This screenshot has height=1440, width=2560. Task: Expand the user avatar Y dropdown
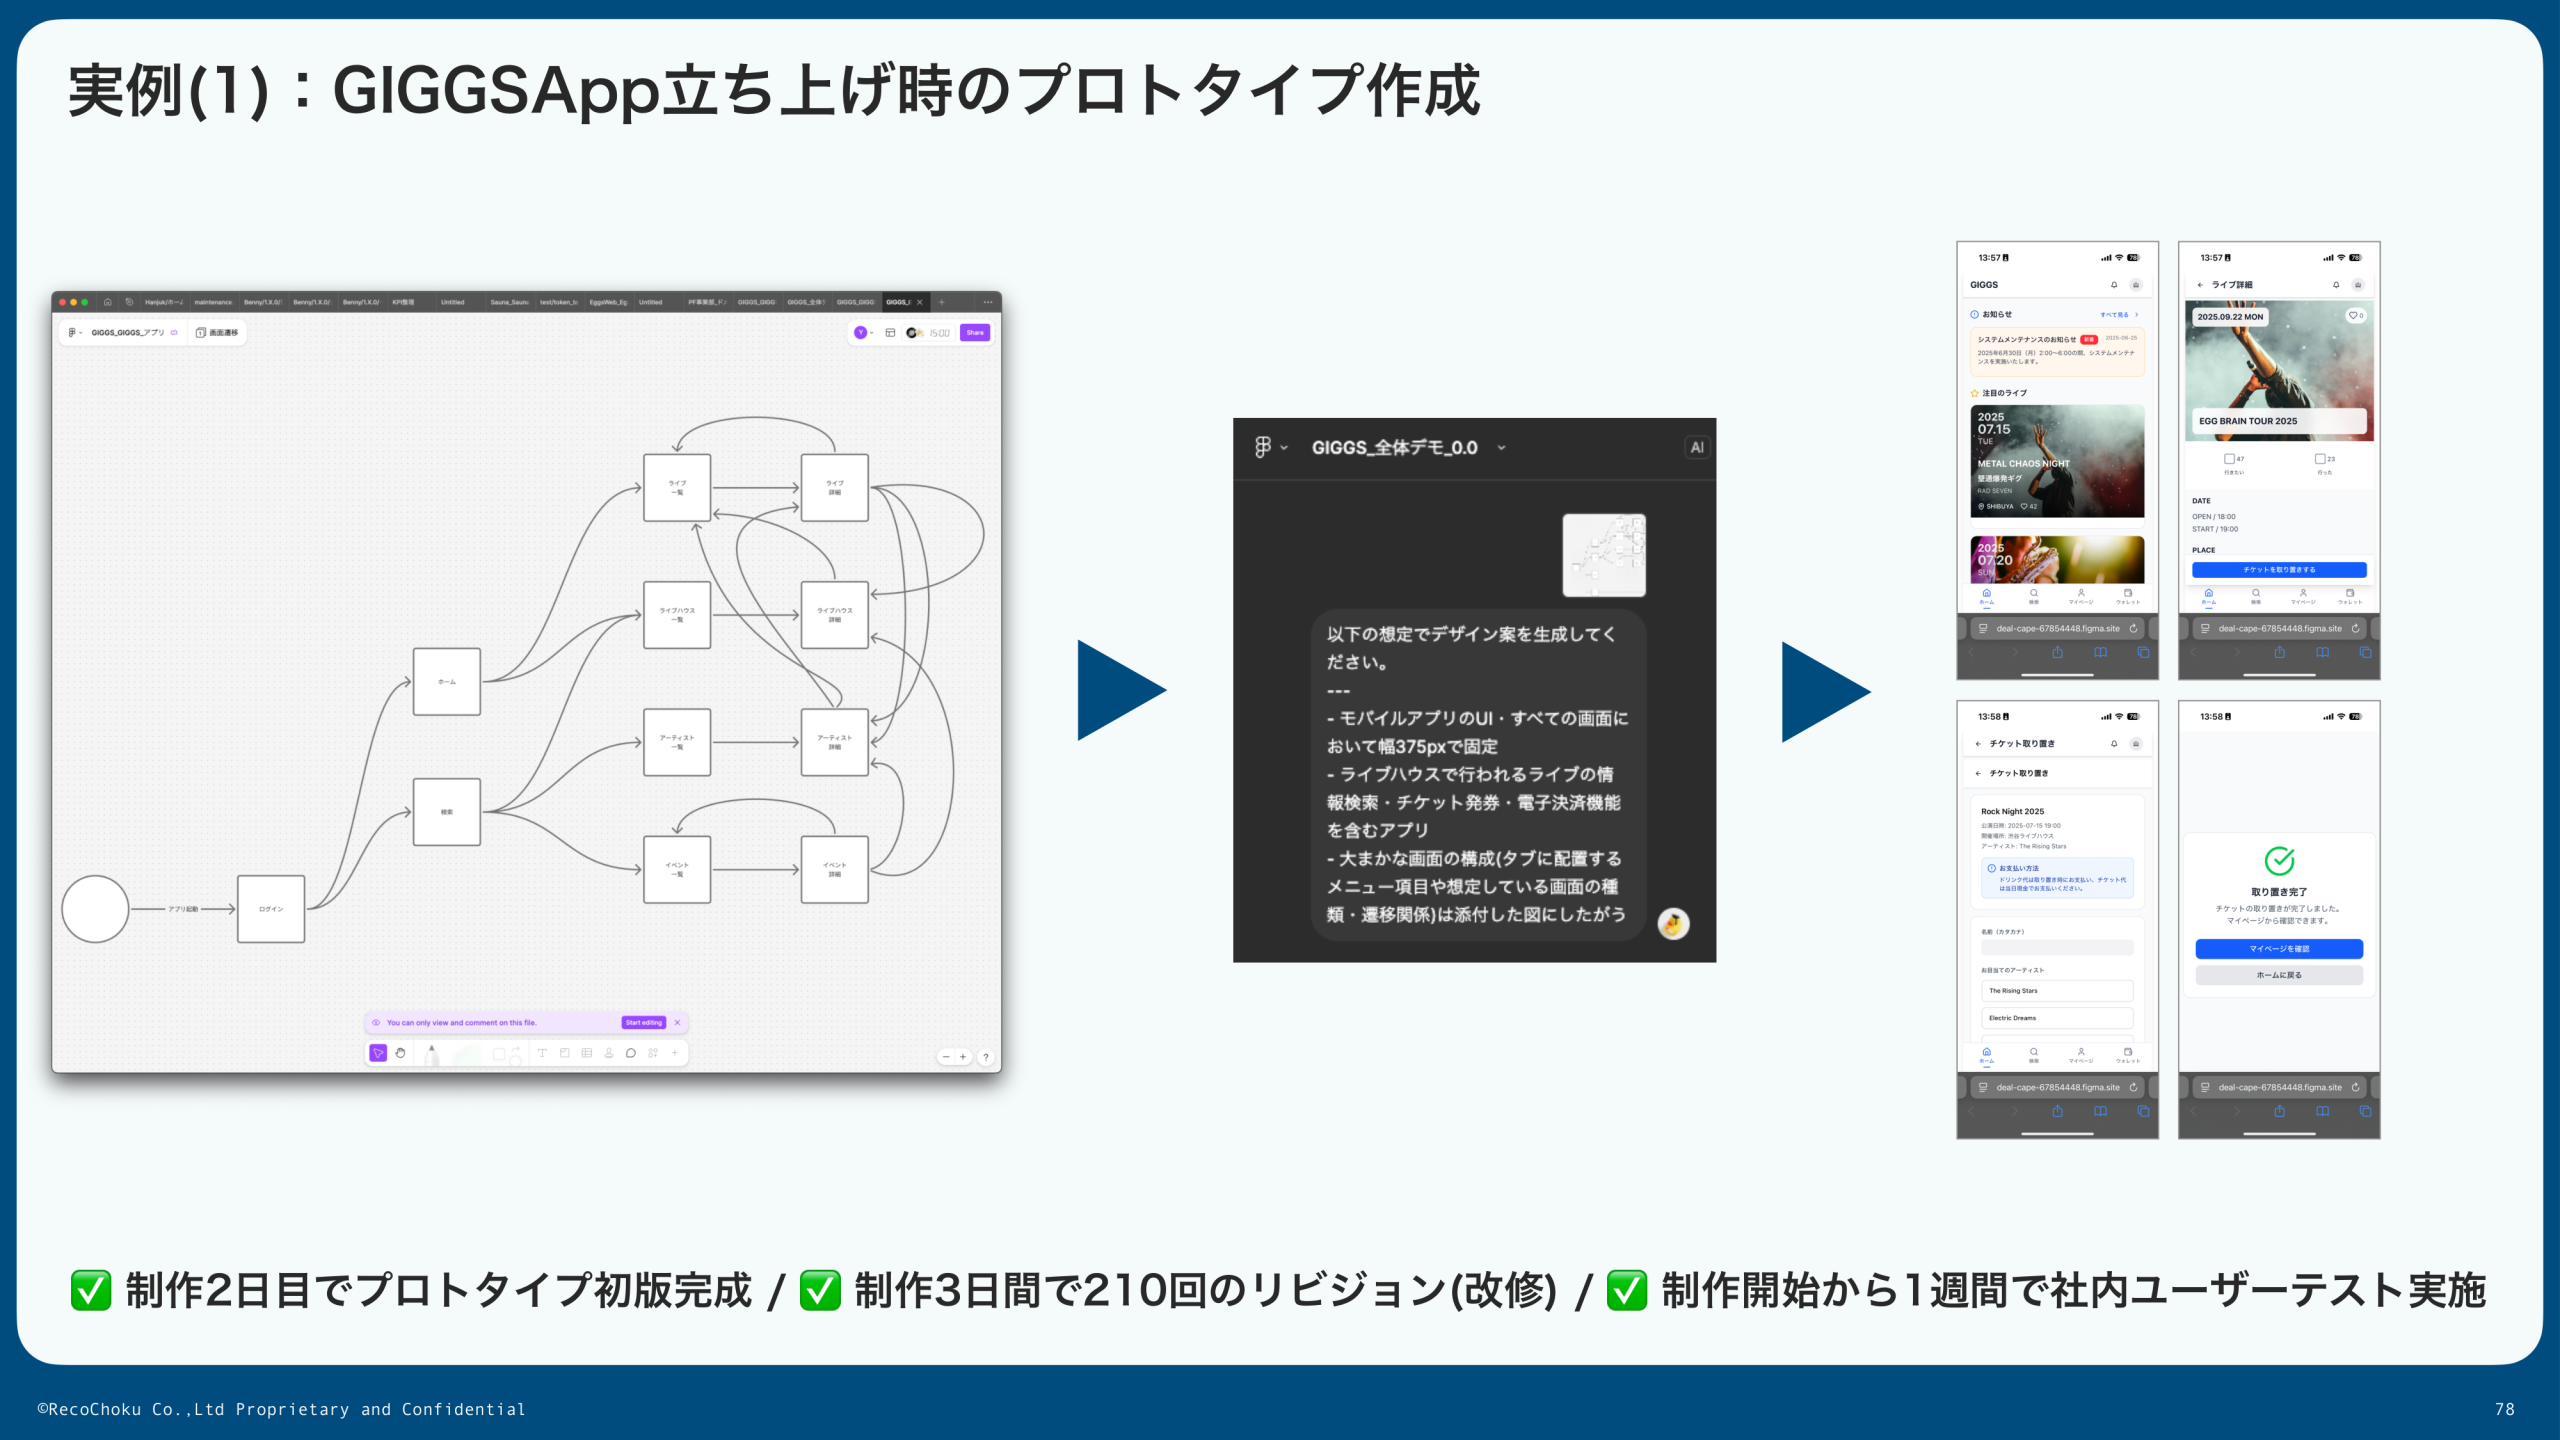click(x=863, y=332)
